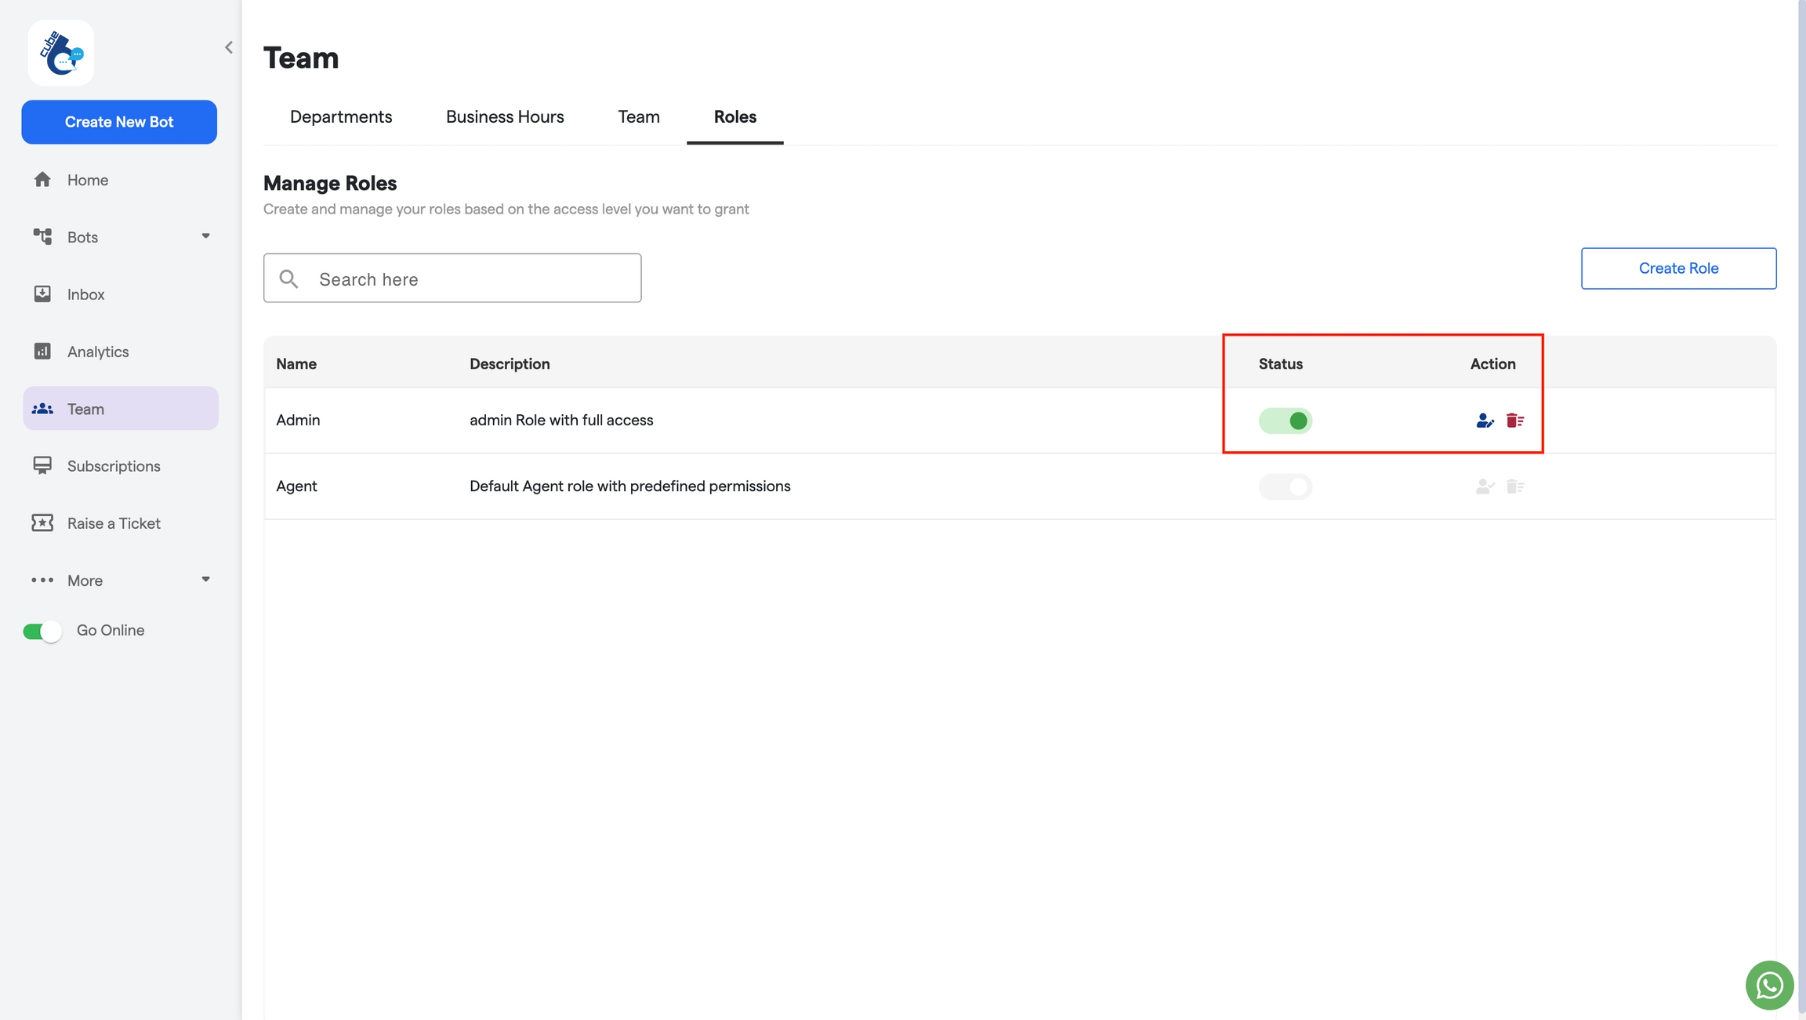
Task: Click the Analytics chart icon
Action: click(x=42, y=351)
